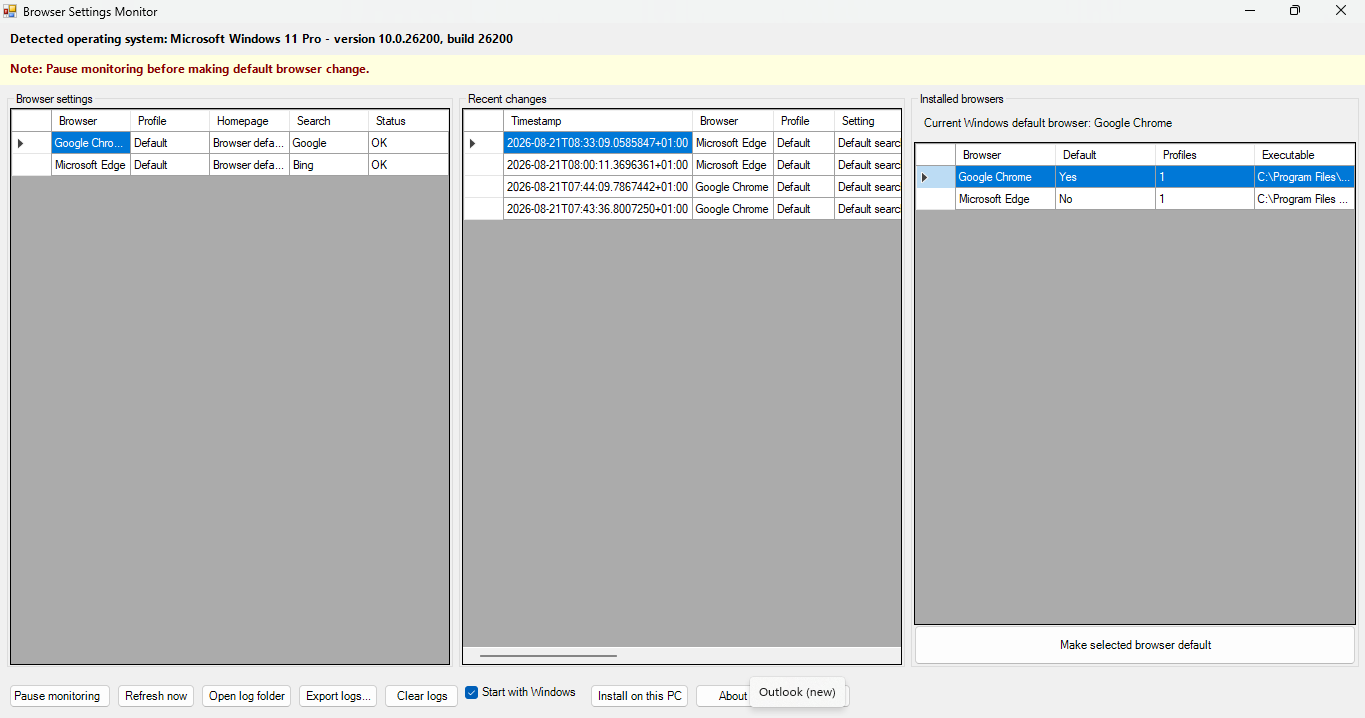Open the log folder
Image resolution: width=1365 pixels, height=718 pixels.
[x=247, y=696]
